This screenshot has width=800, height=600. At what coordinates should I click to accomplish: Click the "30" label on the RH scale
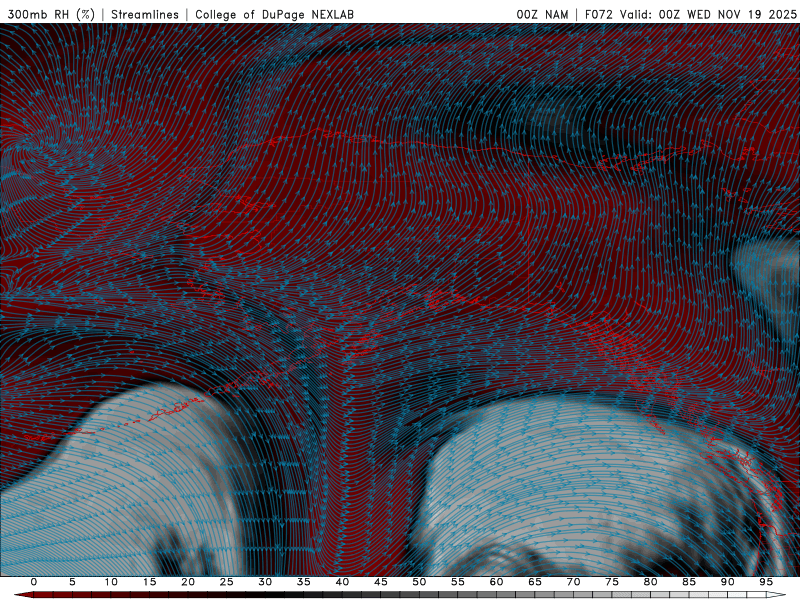pyautogui.click(x=265, y=582)
